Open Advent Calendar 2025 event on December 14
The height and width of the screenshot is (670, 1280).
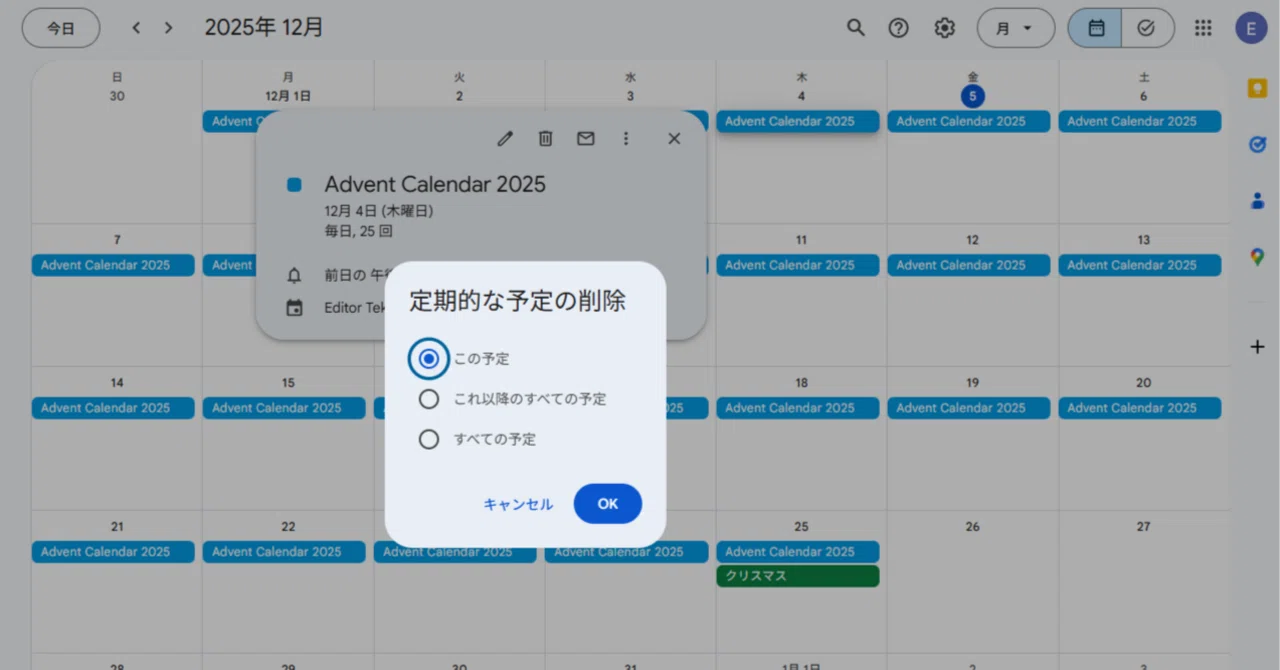click(x=113, y=408)
